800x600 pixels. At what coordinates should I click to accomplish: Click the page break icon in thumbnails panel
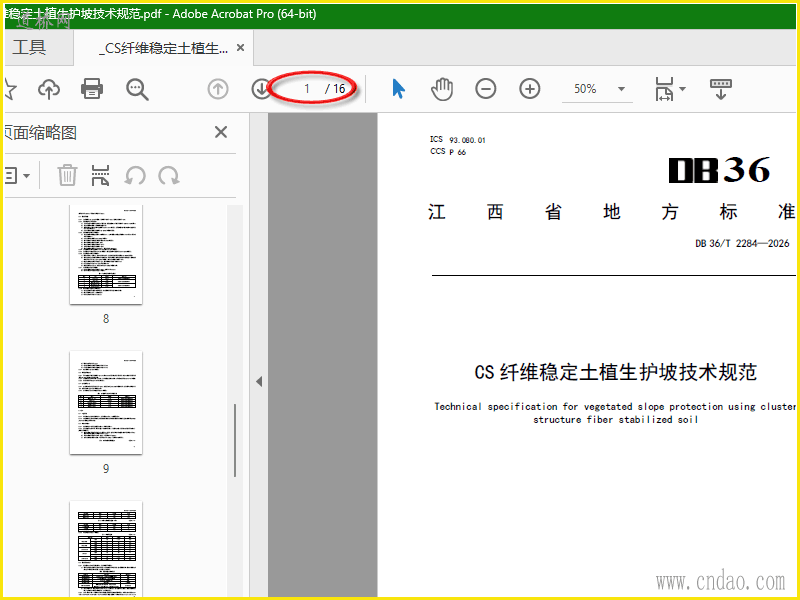point(101,175)
